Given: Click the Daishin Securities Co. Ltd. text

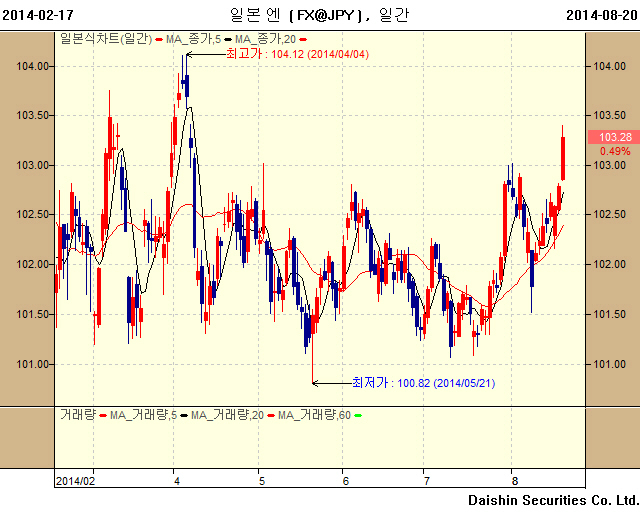Looking at the screenshot, I should click(x=552, y=498).
